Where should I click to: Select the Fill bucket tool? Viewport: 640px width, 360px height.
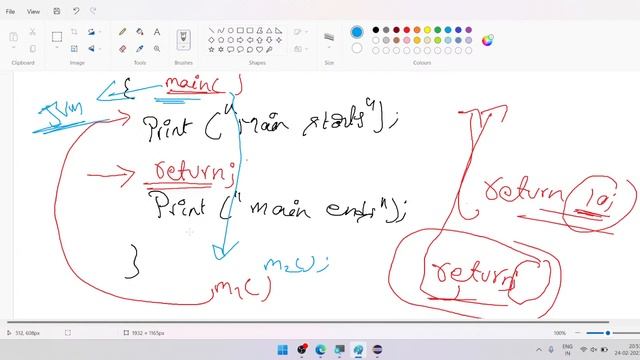click(x=140, y=32)
